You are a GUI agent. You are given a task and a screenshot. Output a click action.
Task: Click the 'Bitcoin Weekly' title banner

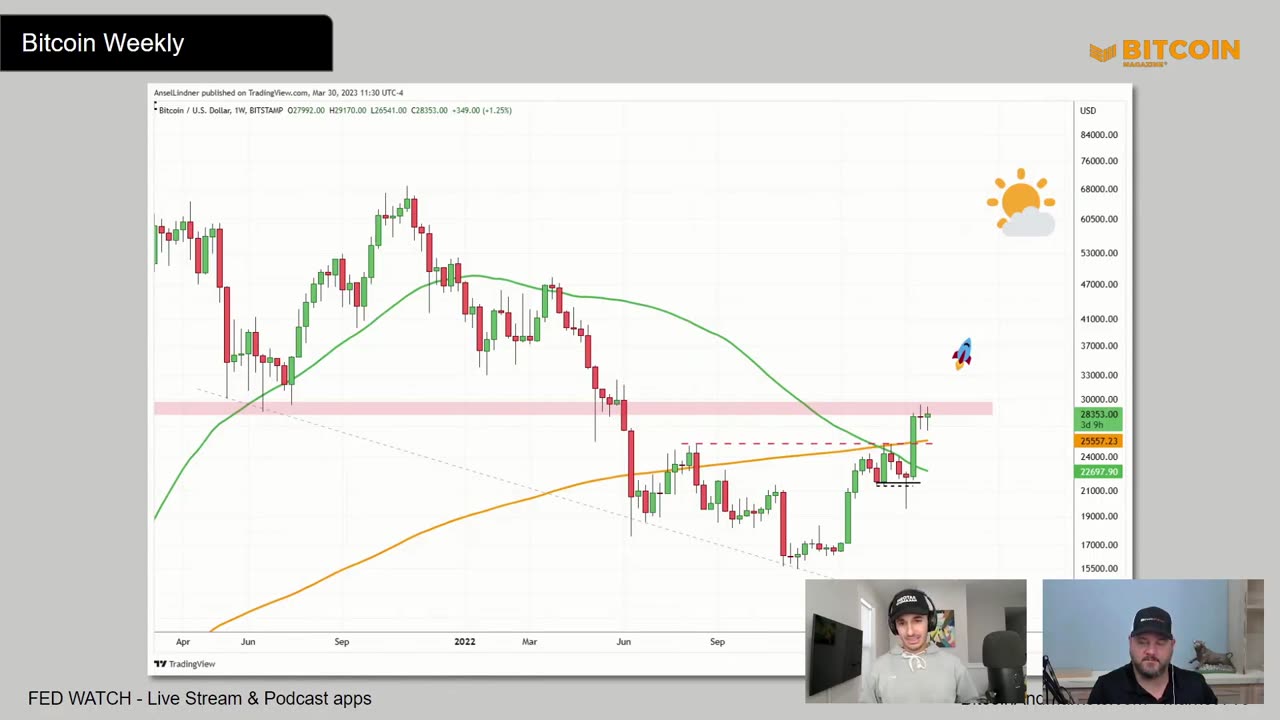(x=166, y=43)
